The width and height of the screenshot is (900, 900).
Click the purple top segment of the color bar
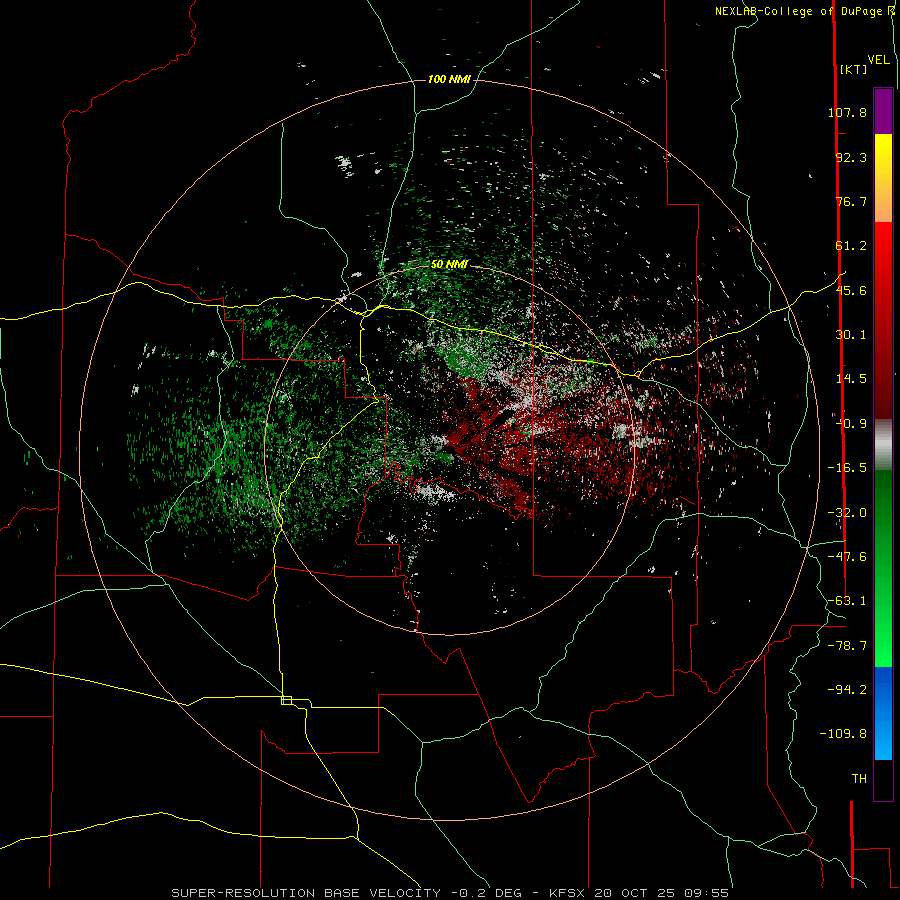pos(883,111)
